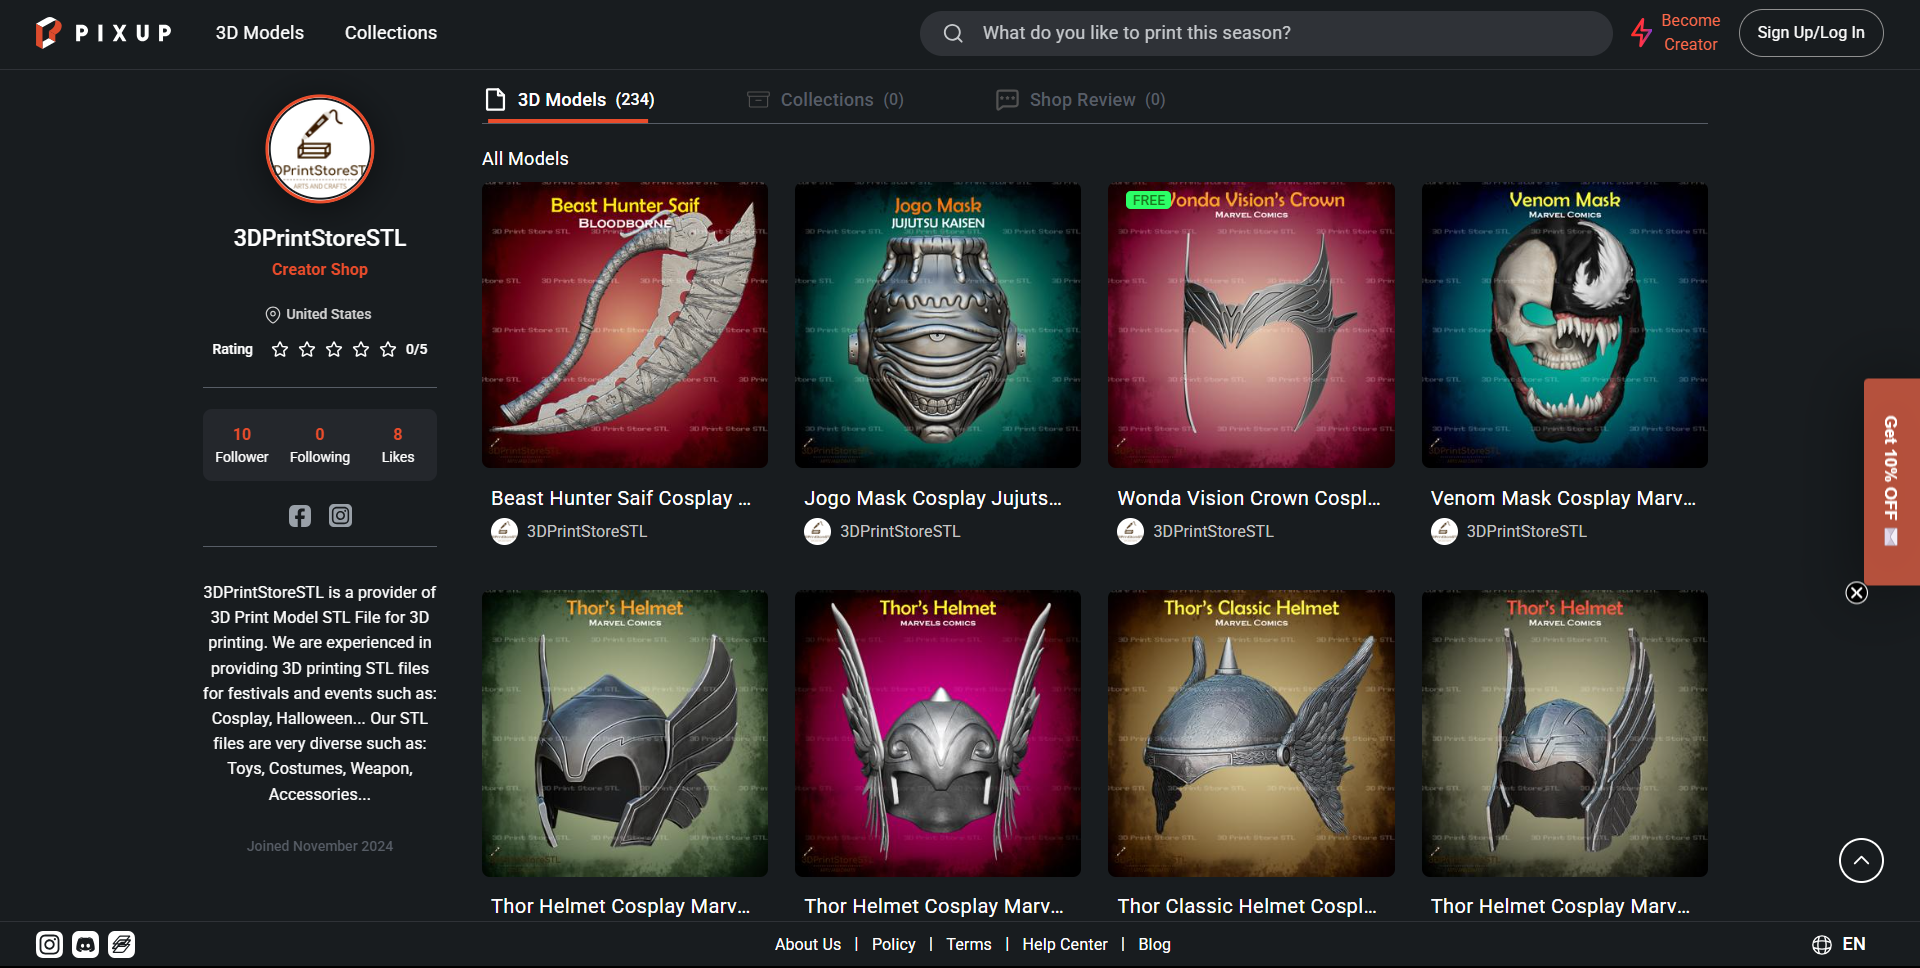
Task: Click the search magnifier icon
Action: coord(953,34)
